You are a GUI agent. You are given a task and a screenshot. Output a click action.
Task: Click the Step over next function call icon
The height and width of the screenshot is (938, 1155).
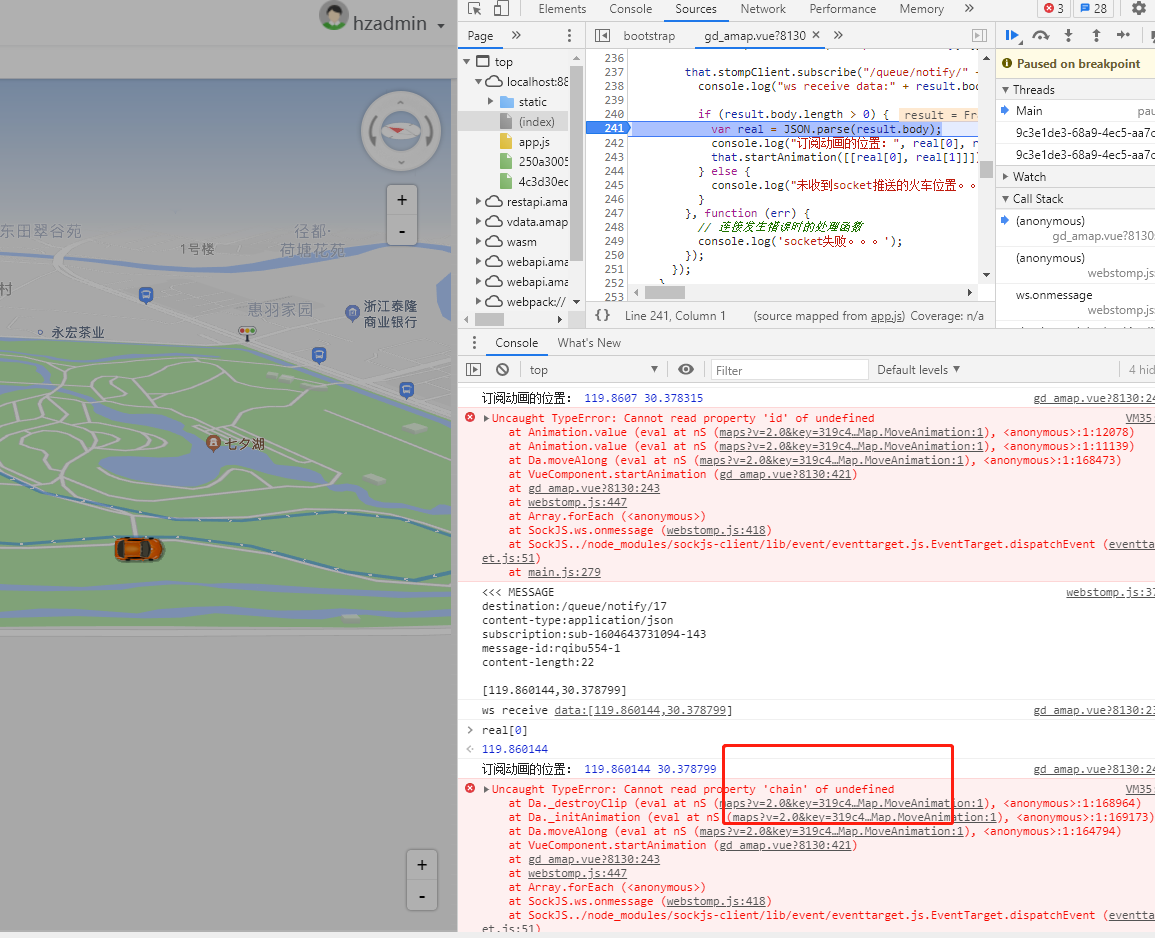tap(1039, 35)
